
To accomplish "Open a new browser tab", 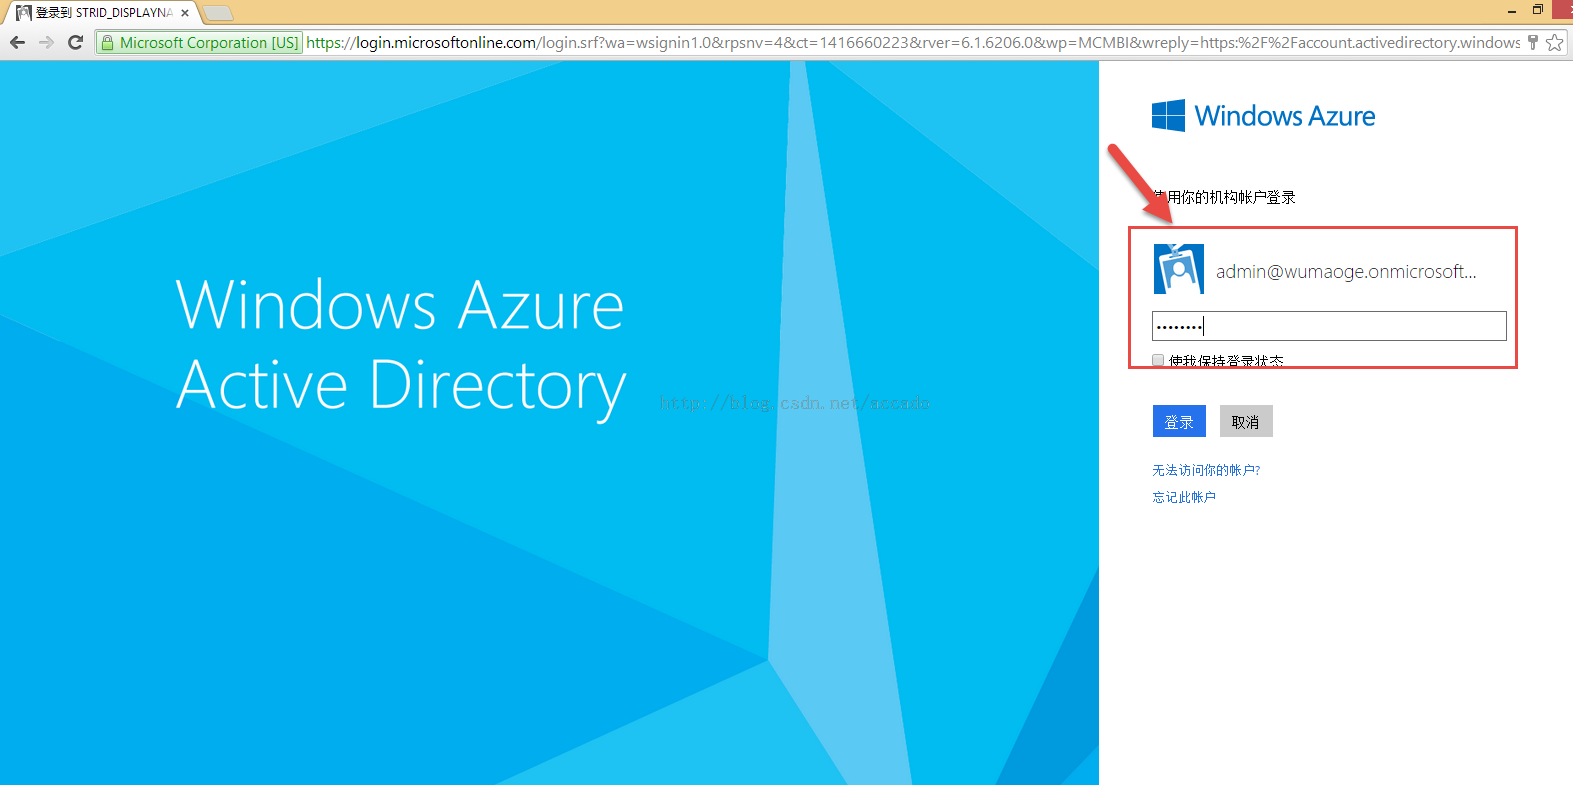I will tap(218, 13).
